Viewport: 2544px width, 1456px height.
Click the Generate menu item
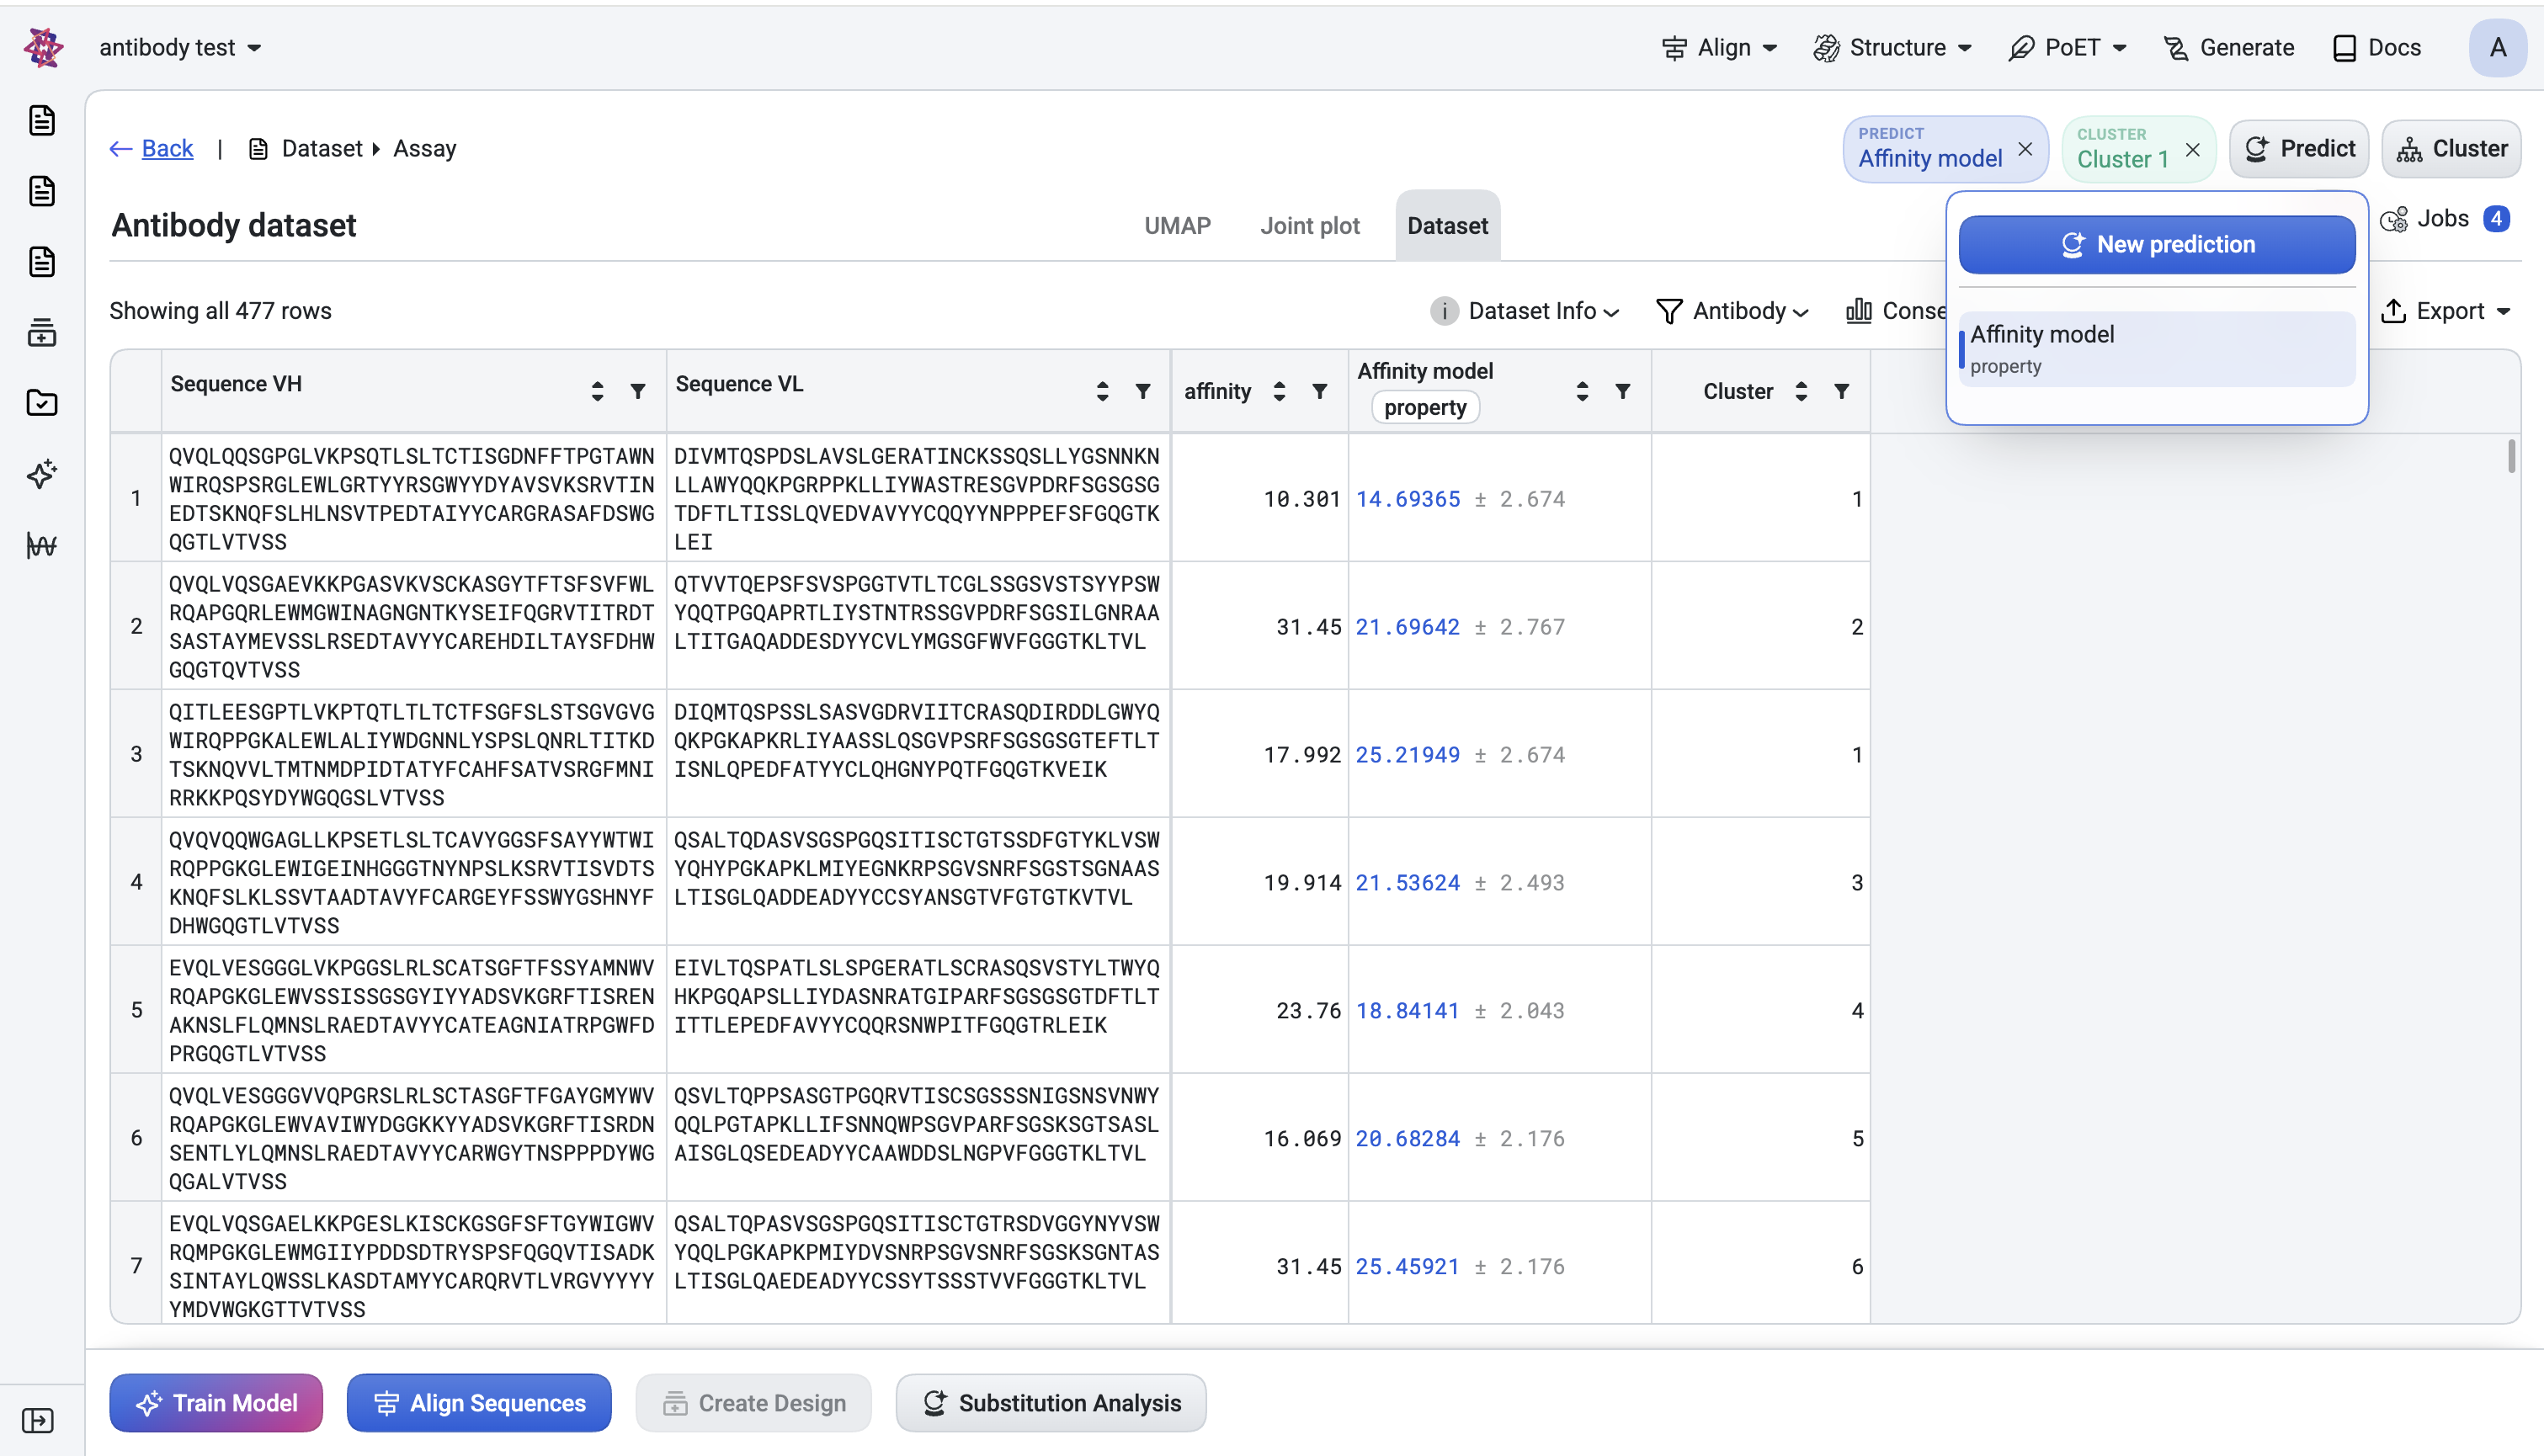click(x=2228, y=47)
